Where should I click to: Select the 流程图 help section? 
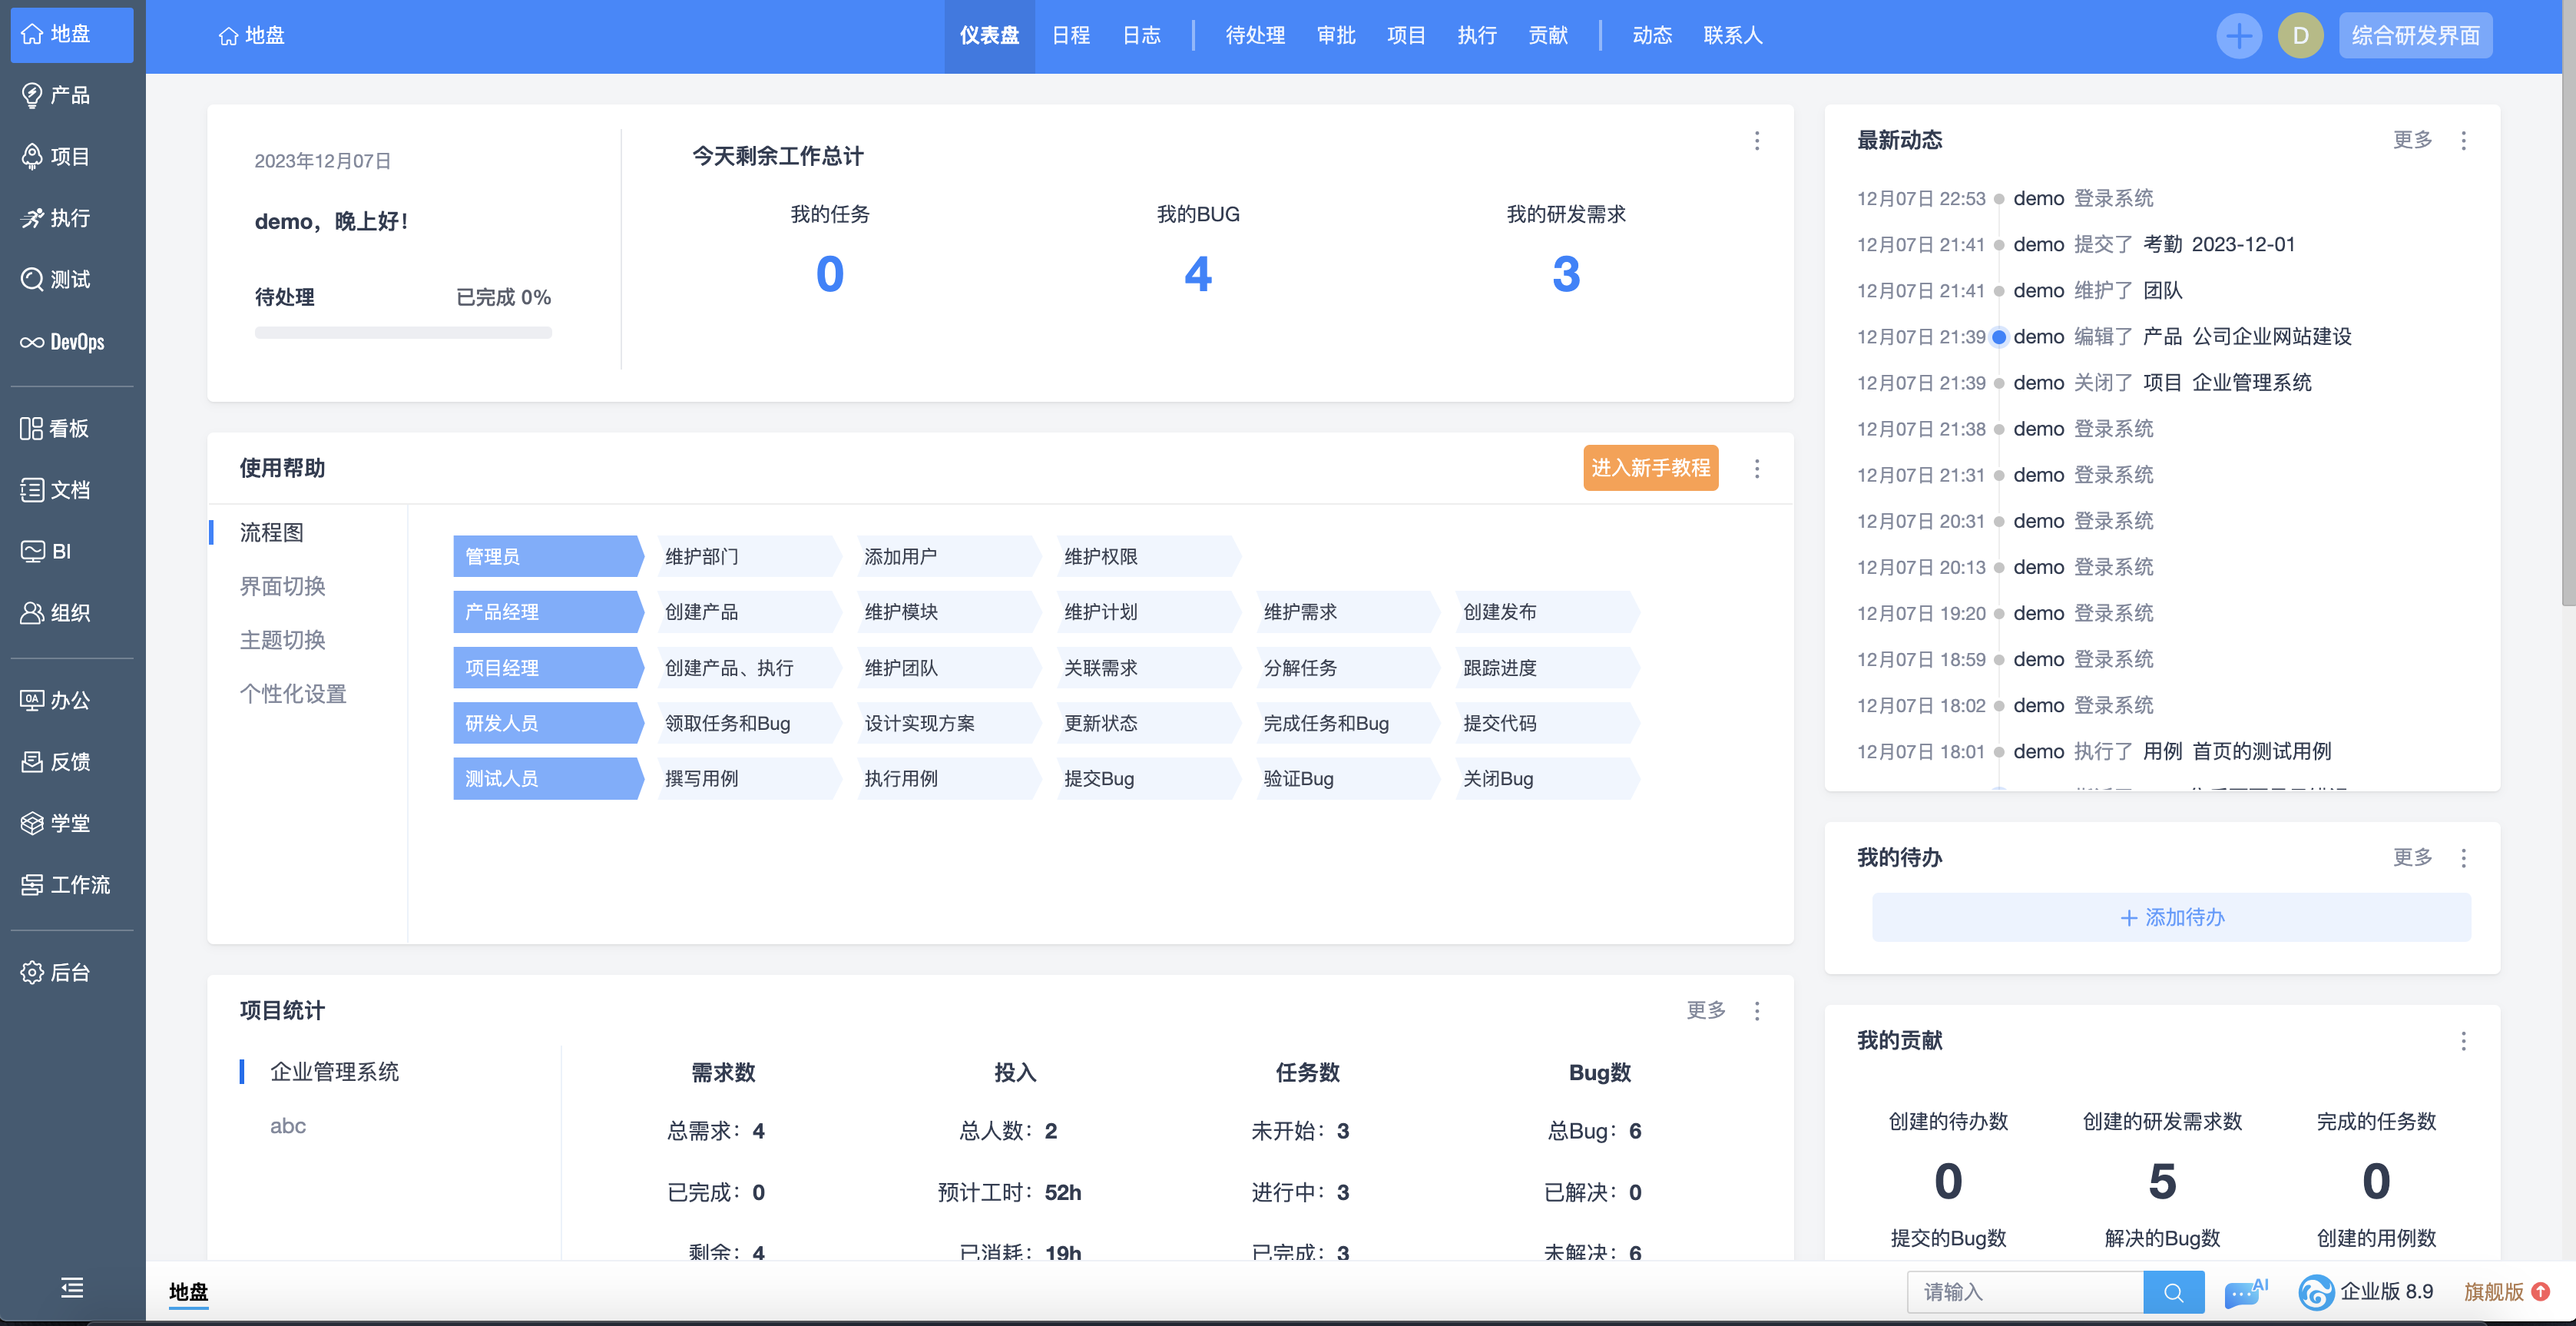pos(271,532)
